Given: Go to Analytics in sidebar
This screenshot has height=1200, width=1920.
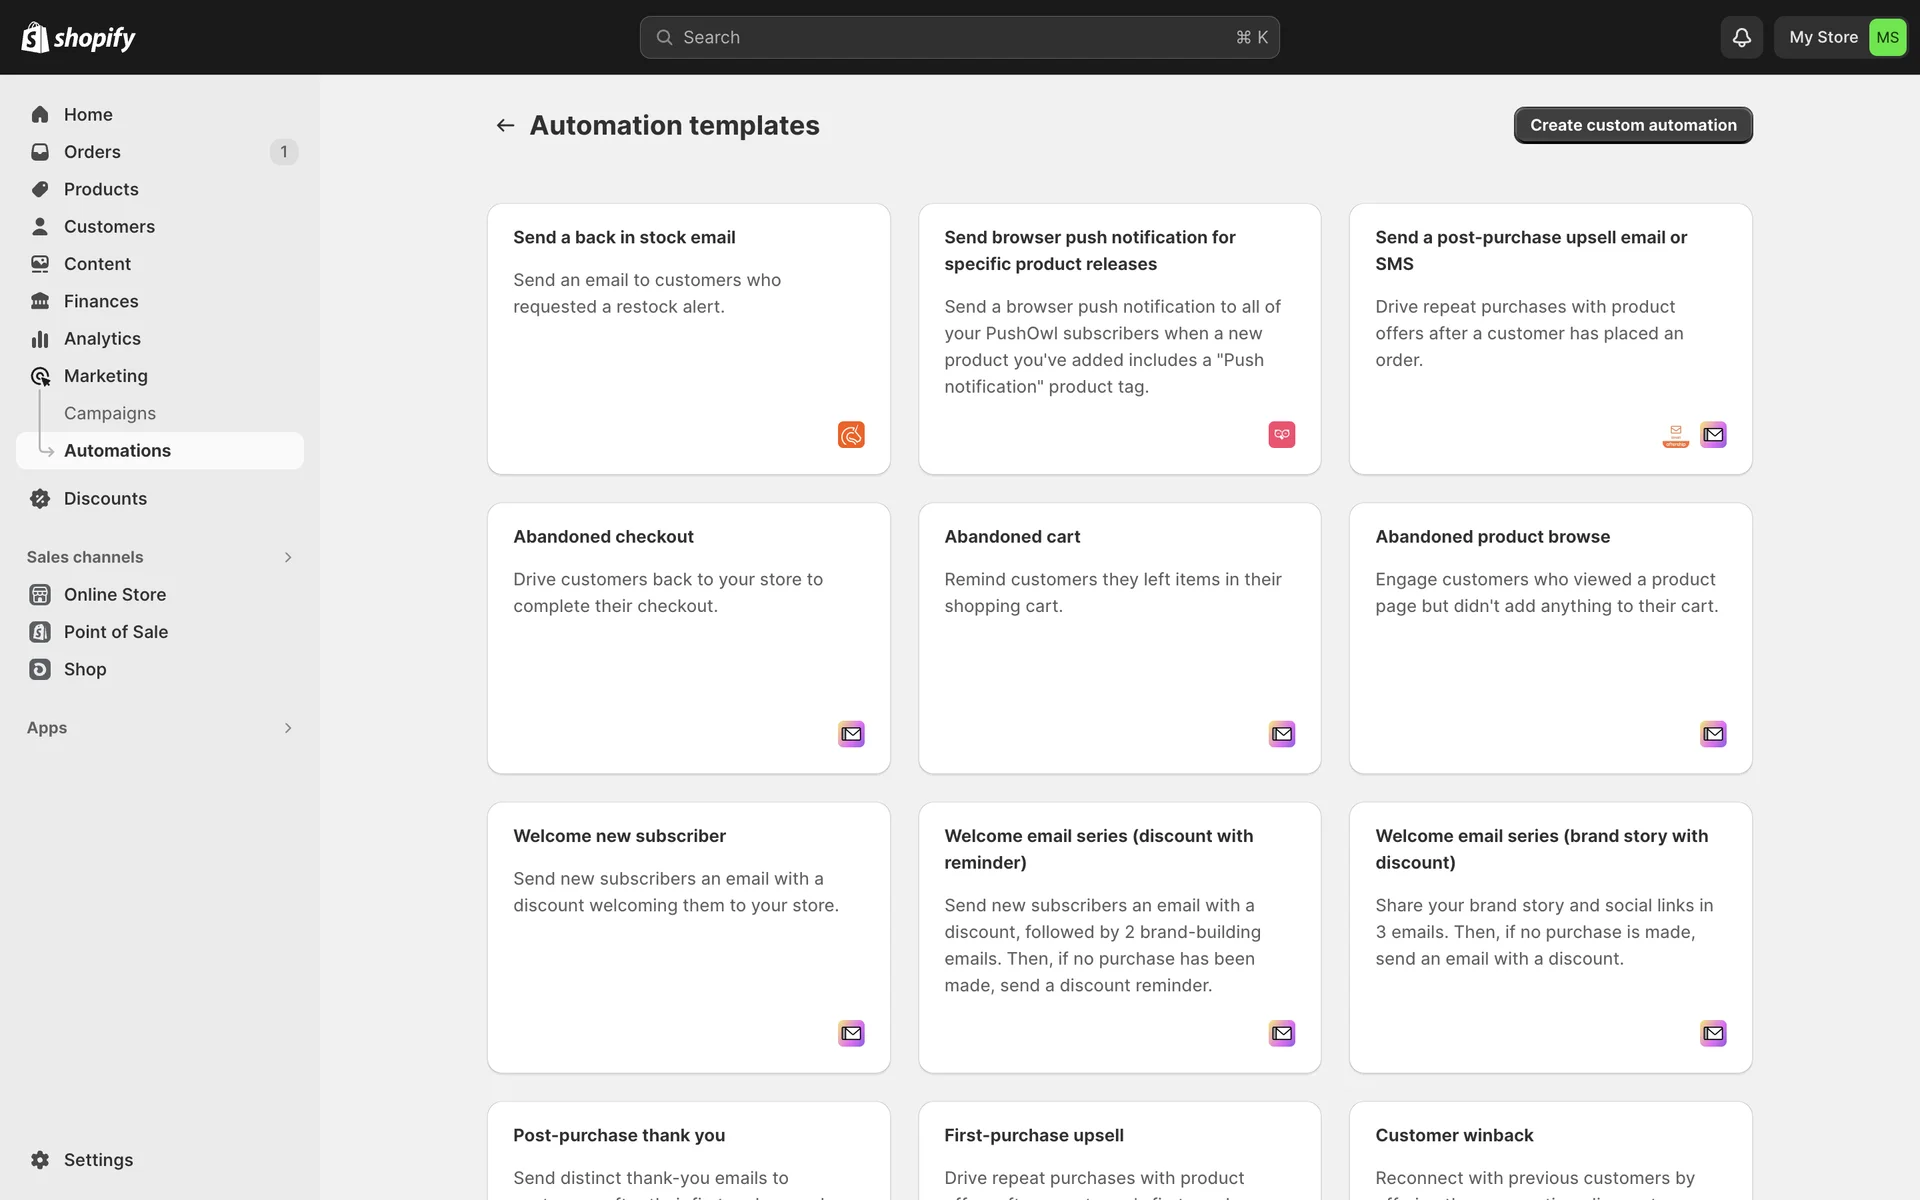Looking at the screenshot, I should (x=102, y=339).
